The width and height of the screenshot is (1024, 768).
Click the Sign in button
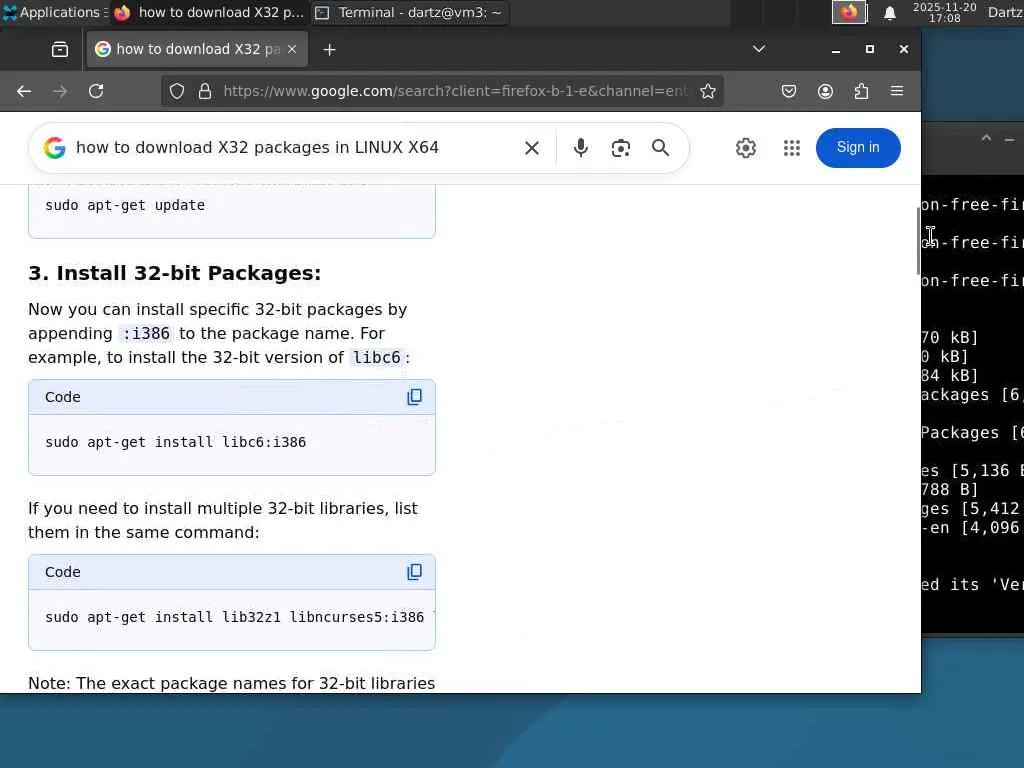pos(858,148)
